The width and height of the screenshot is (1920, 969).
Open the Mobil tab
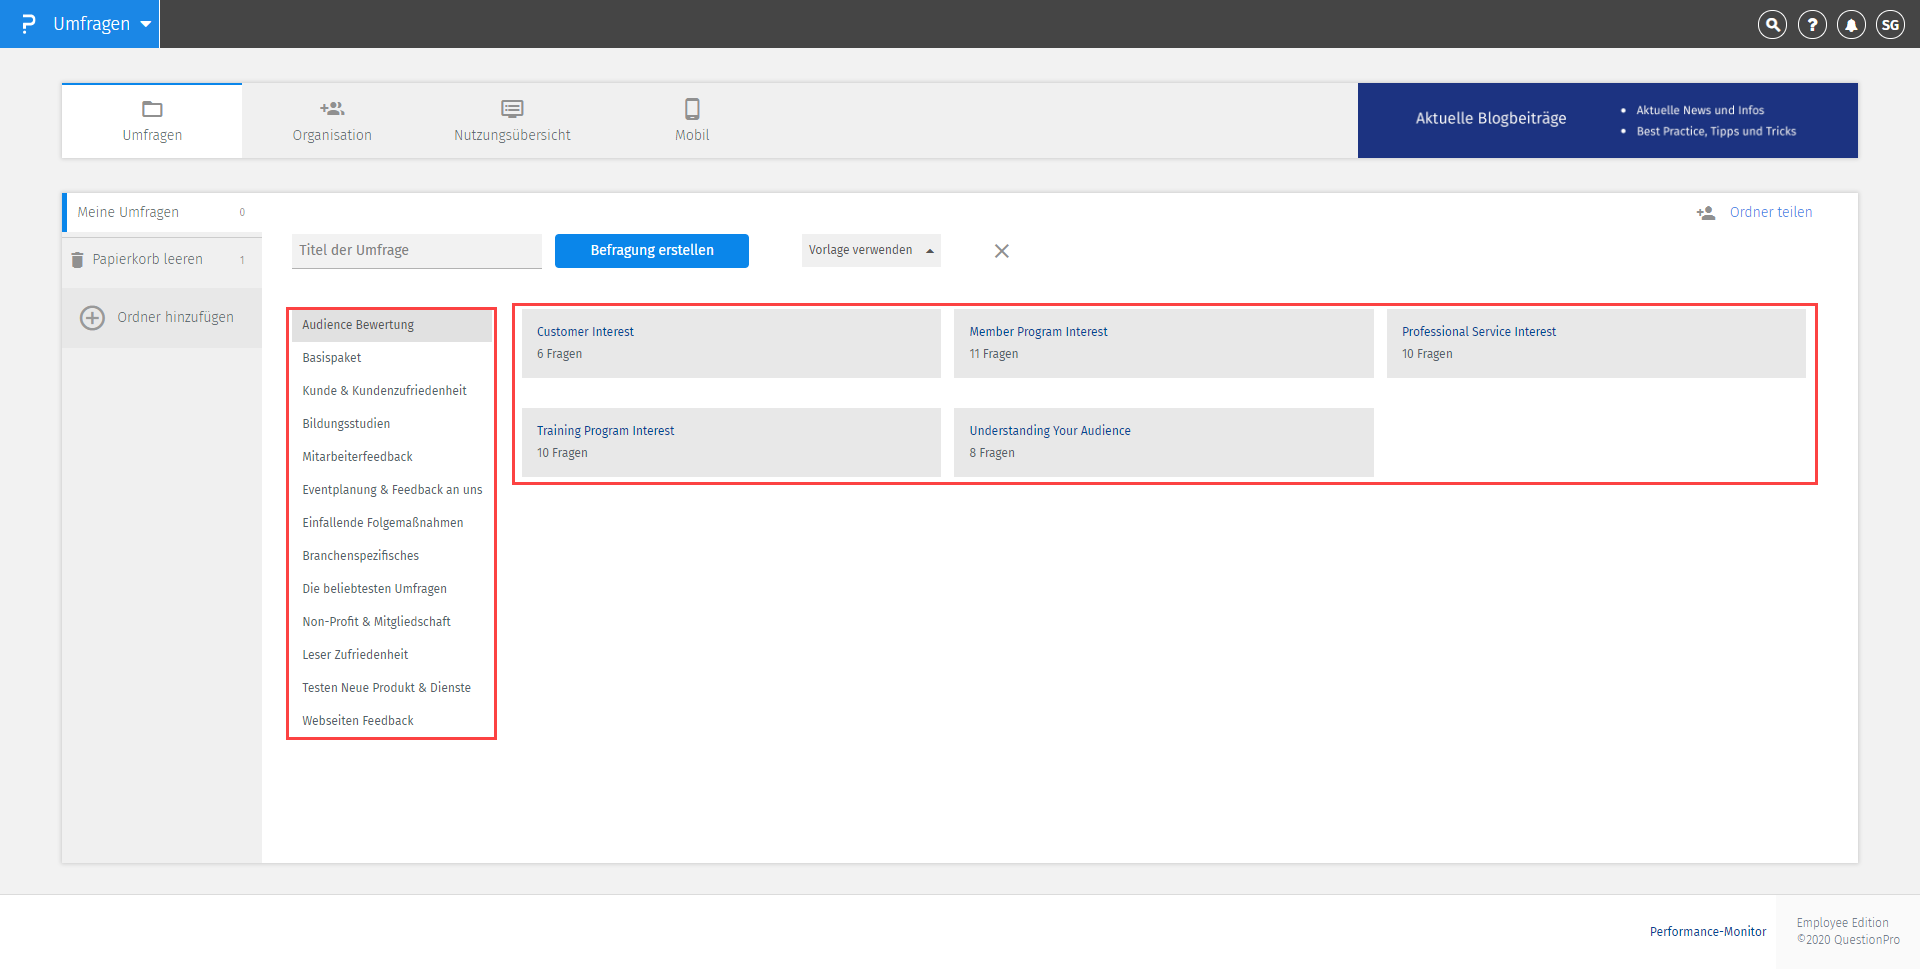coord(692,121)
